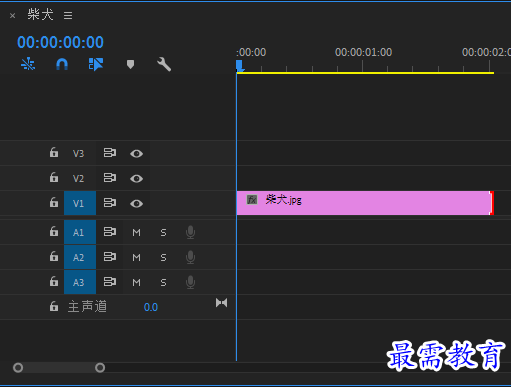
Task: Toggle sync lock for V1
Action: click(x=110, y=203)
